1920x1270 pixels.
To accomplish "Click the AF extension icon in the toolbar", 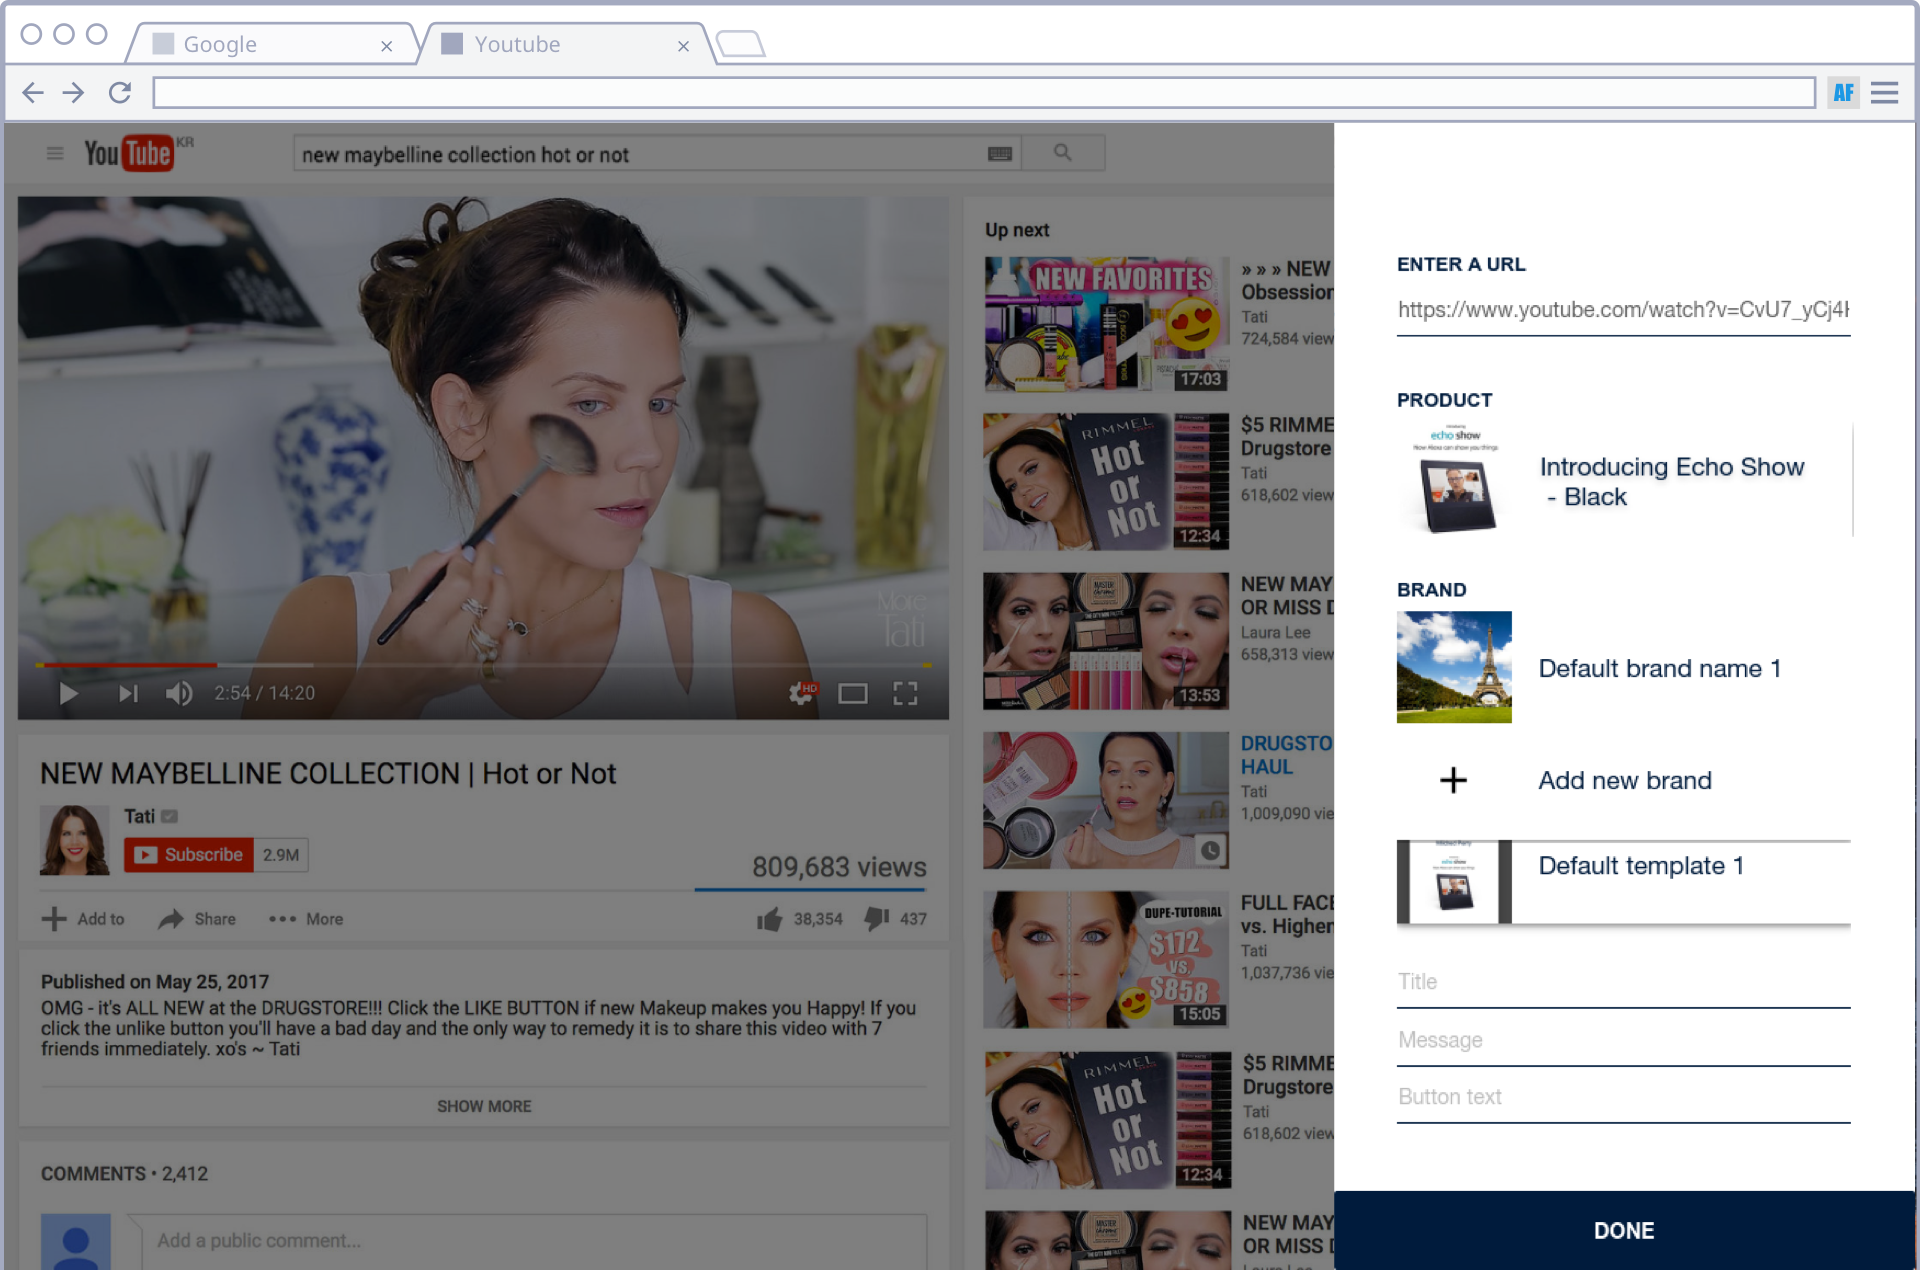I will point(1843,93).
